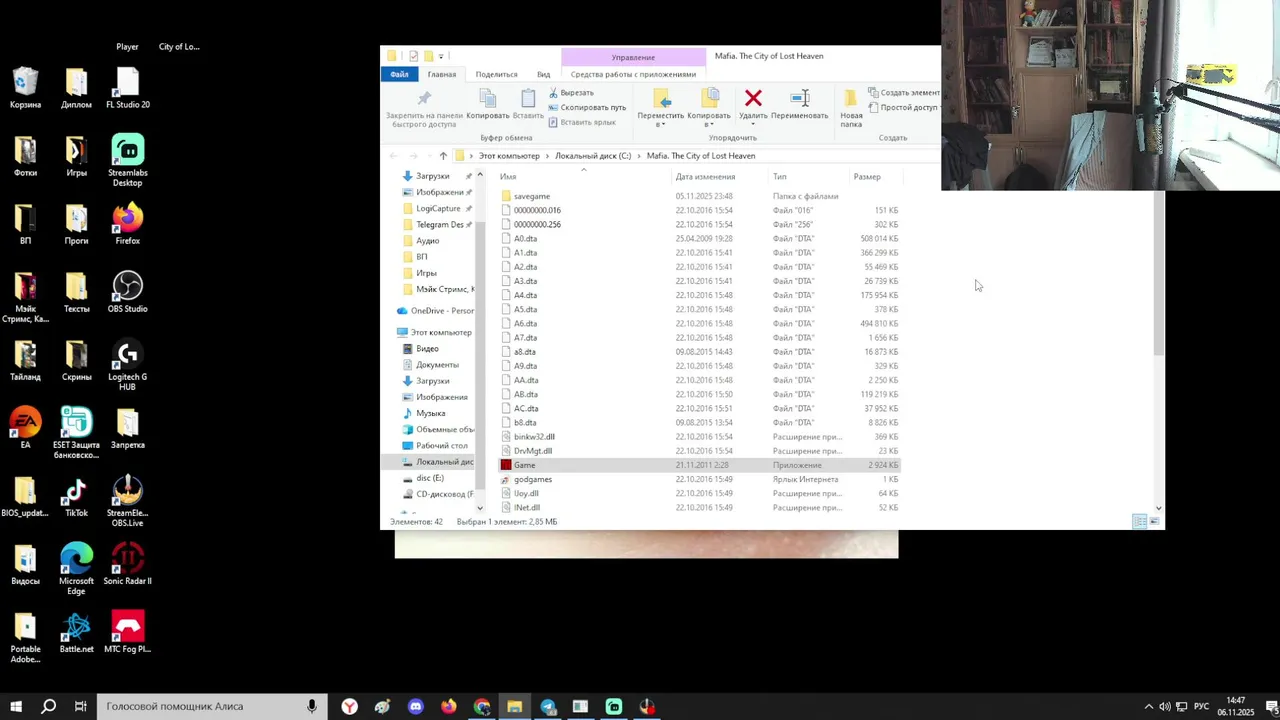The width and height of the screenshot is (1280, 720).
Task: Open the TikTok desktop shortcut
Action: 76,496
